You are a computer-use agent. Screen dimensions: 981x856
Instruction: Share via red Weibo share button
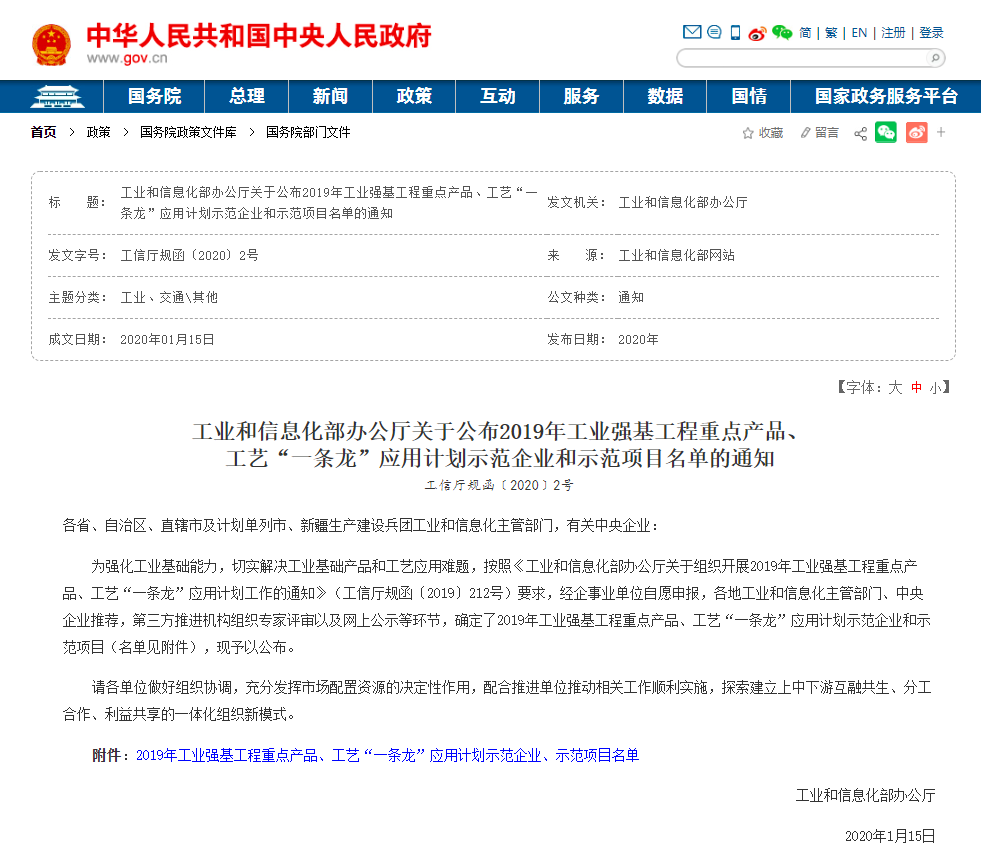(916, 132)
